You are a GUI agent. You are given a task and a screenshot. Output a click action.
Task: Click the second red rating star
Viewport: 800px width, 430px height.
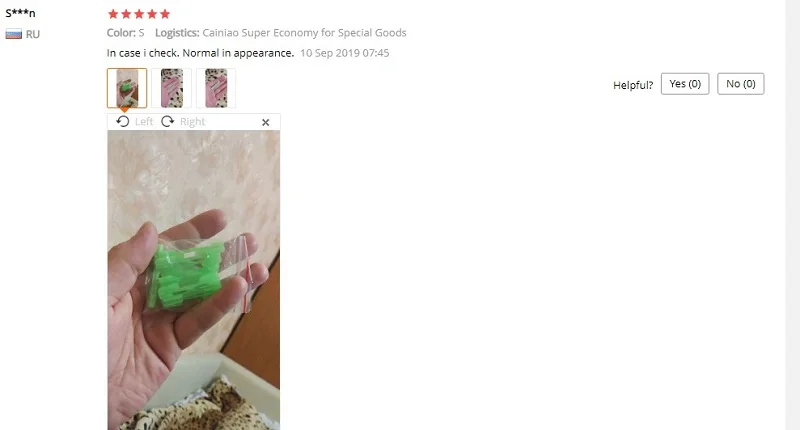pos(126,14)
